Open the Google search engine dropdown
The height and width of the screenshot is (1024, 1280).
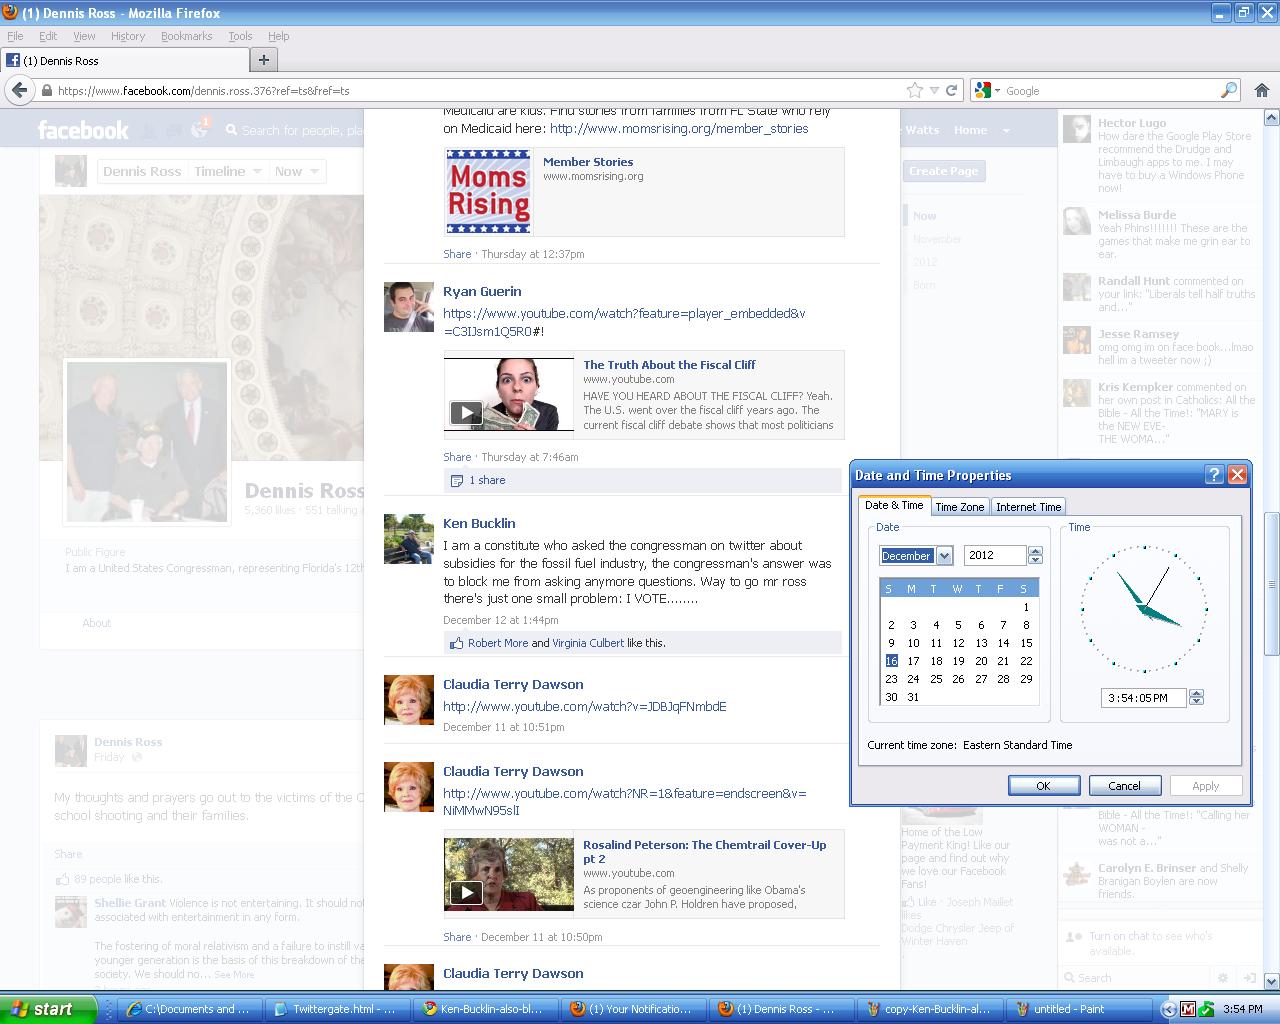pos(987,90)
